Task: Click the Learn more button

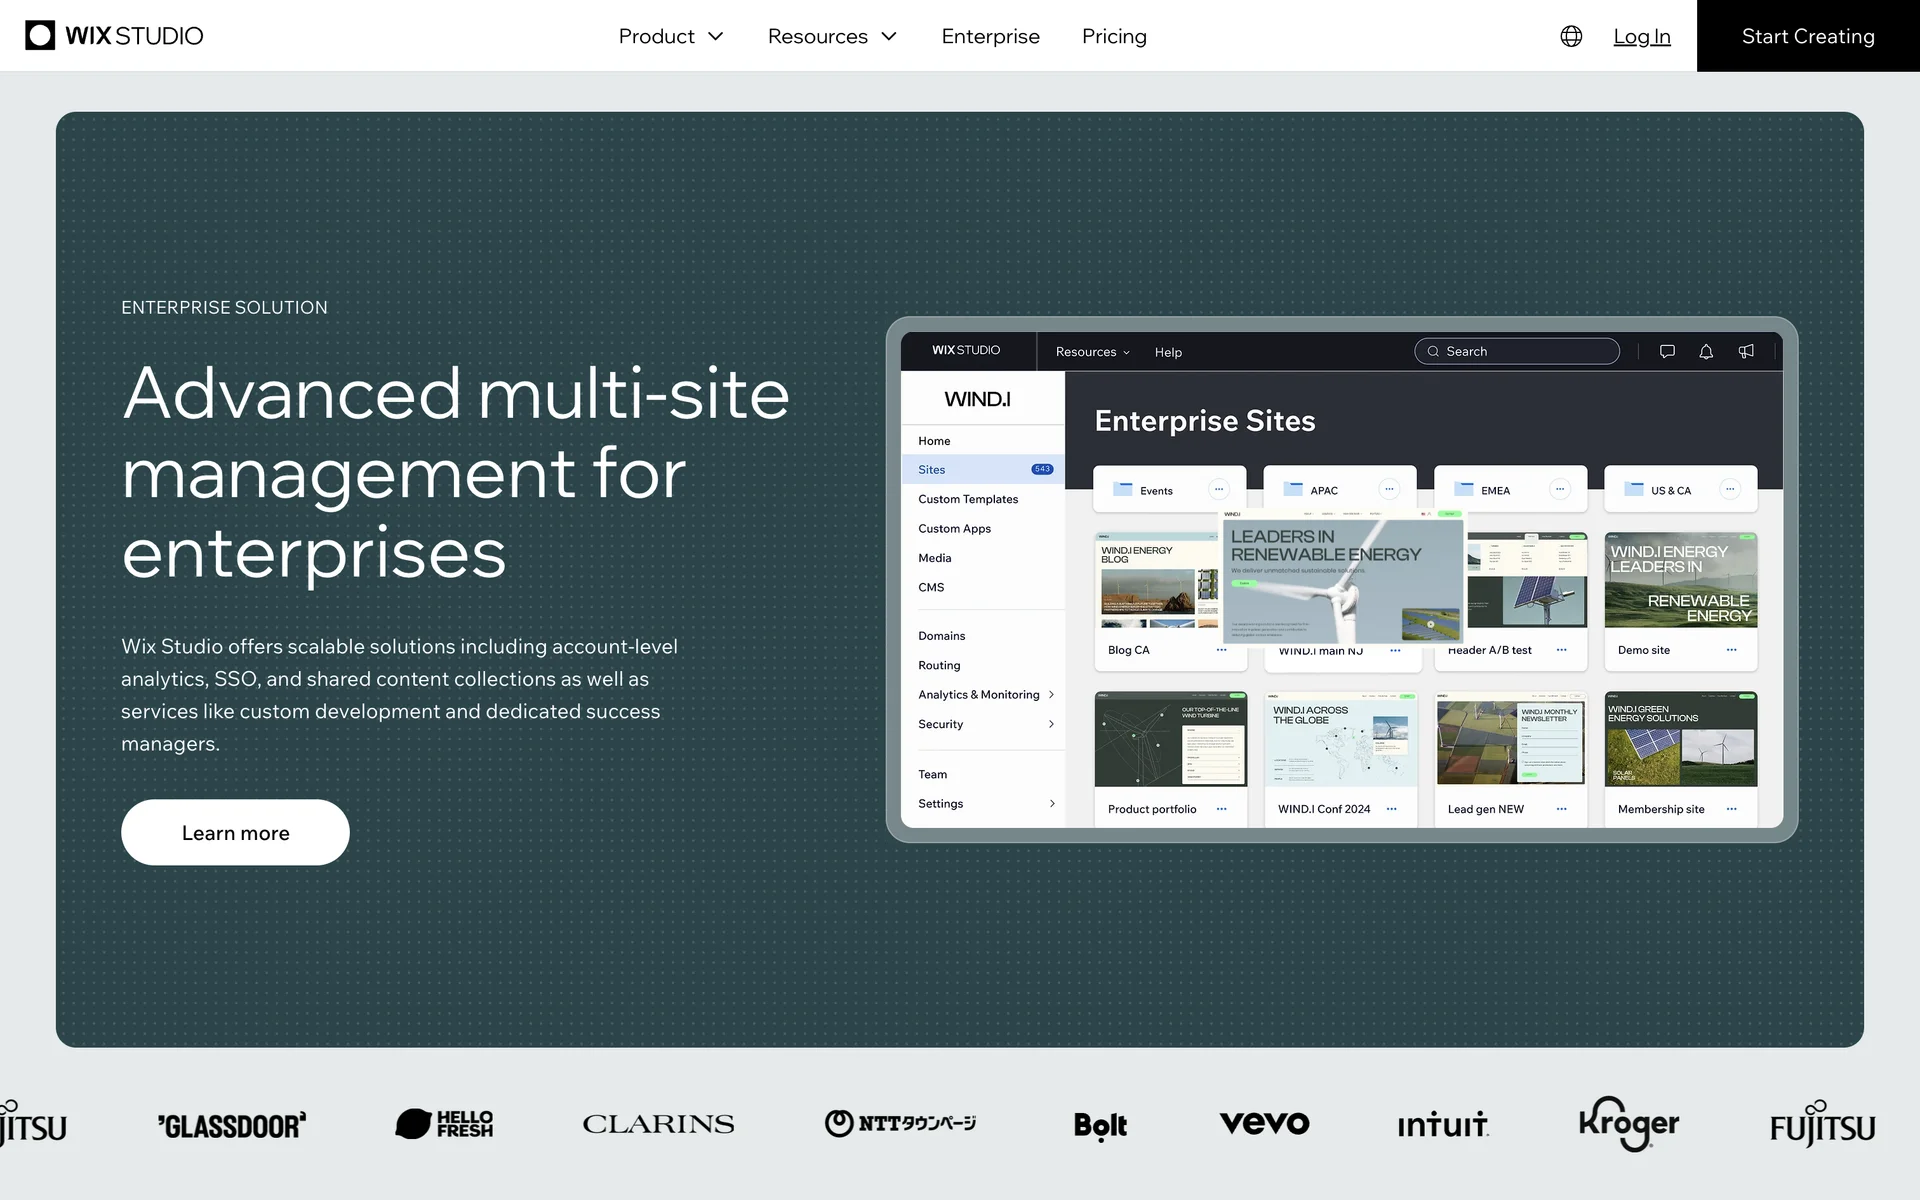Action: (235, 832)
